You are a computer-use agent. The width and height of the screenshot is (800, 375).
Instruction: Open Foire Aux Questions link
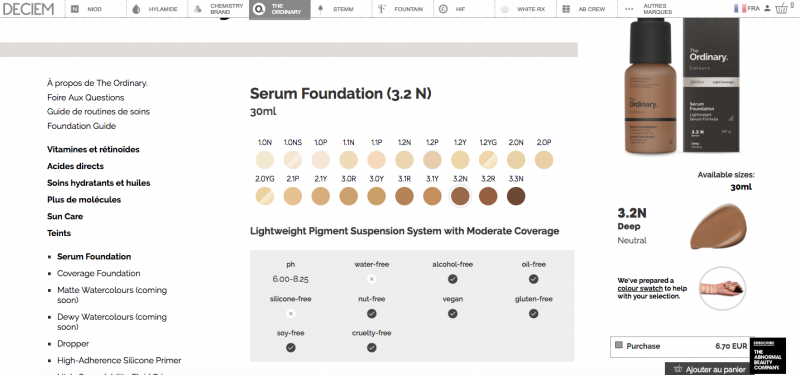(x=86, y=97)
